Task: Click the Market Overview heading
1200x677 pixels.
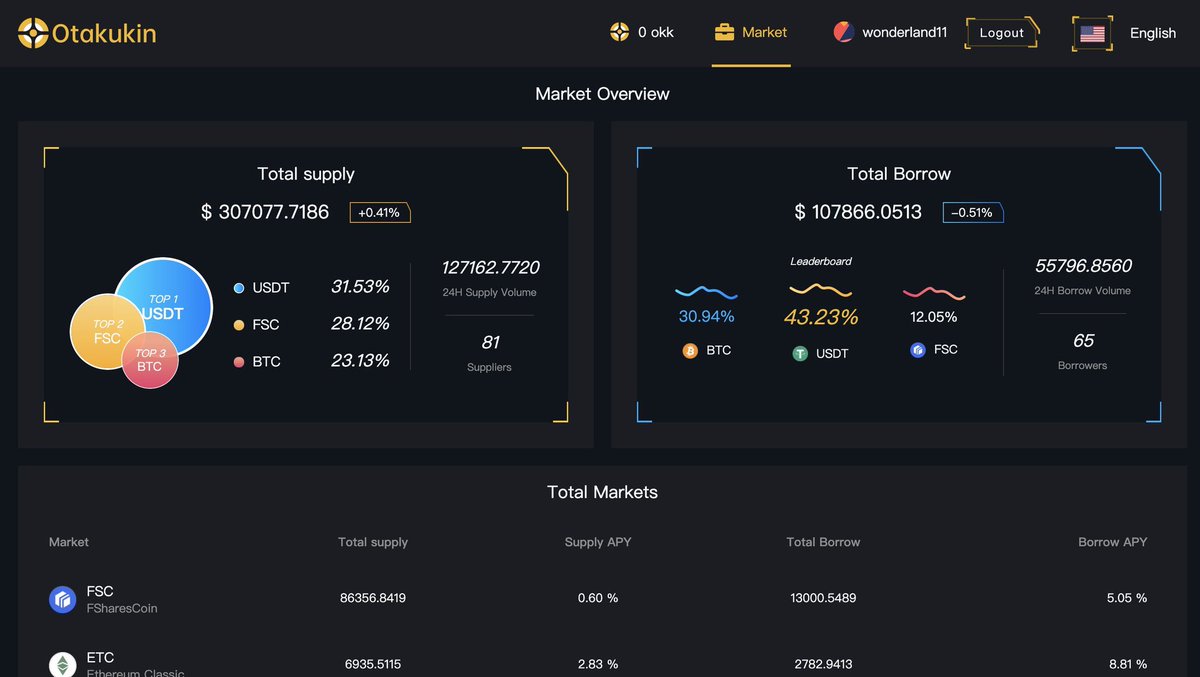Action: (602, 94)
